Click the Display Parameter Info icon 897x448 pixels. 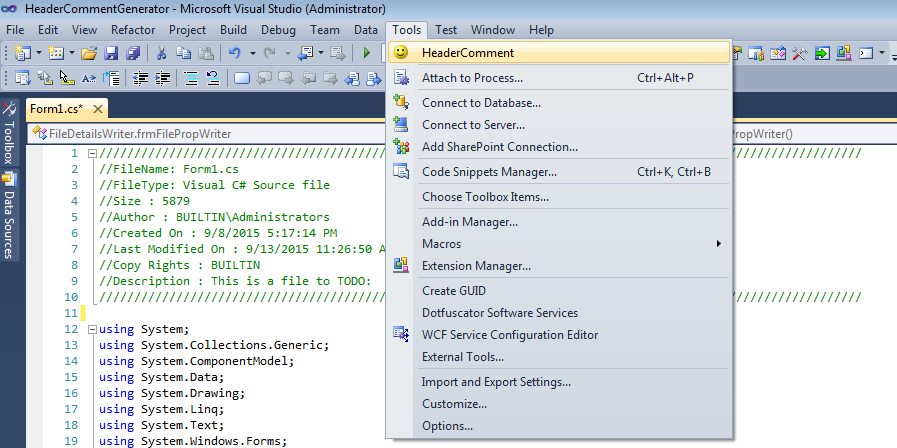[45, 78]
